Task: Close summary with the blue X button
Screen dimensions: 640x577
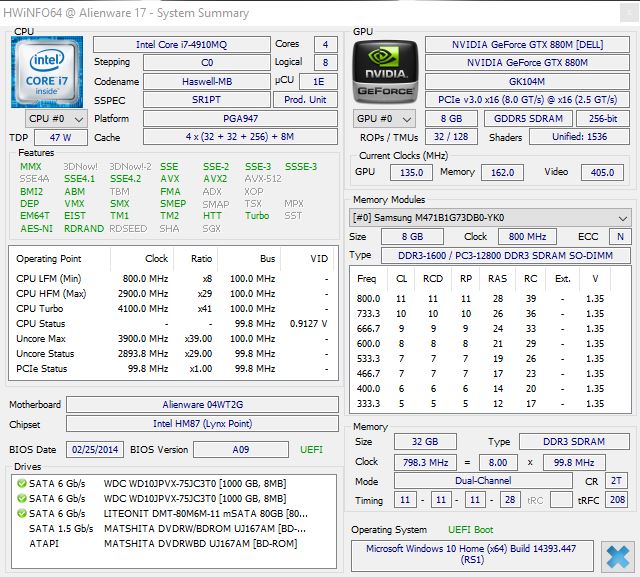Action: pyautogui.click(x=618, y=557)
